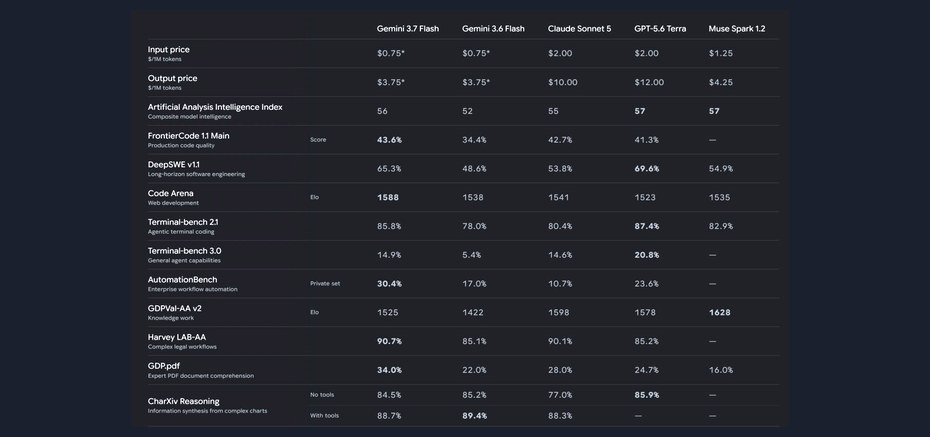The height and width of the screenshot is (437, 930).
Task: Click Intelligence Index value 52
Action: tap(467, 111)
